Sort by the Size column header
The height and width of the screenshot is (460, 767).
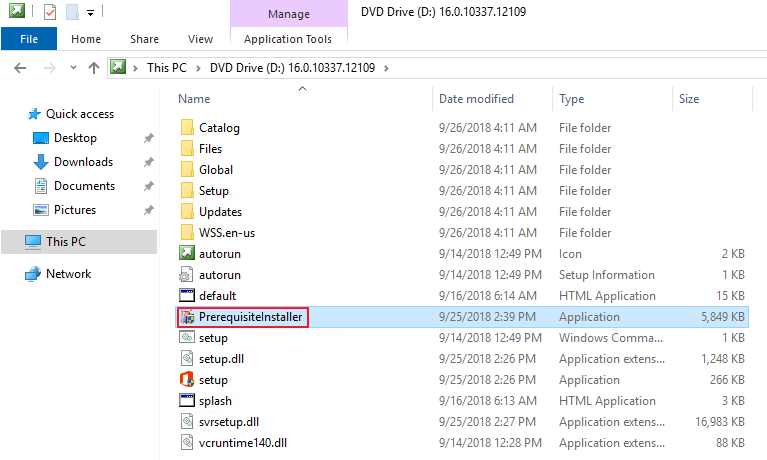pos(689,99)
